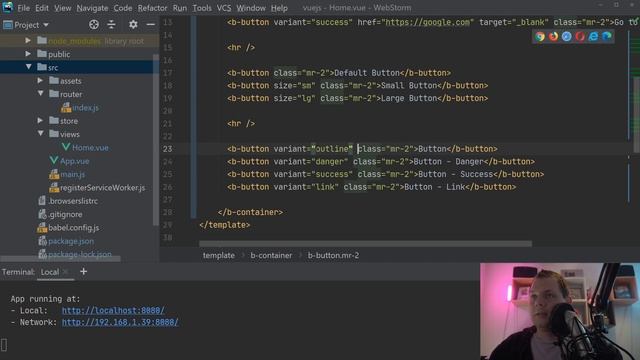Collapse the src folder arrow
This screenshot has width=640, height=360.
[28, 67]
